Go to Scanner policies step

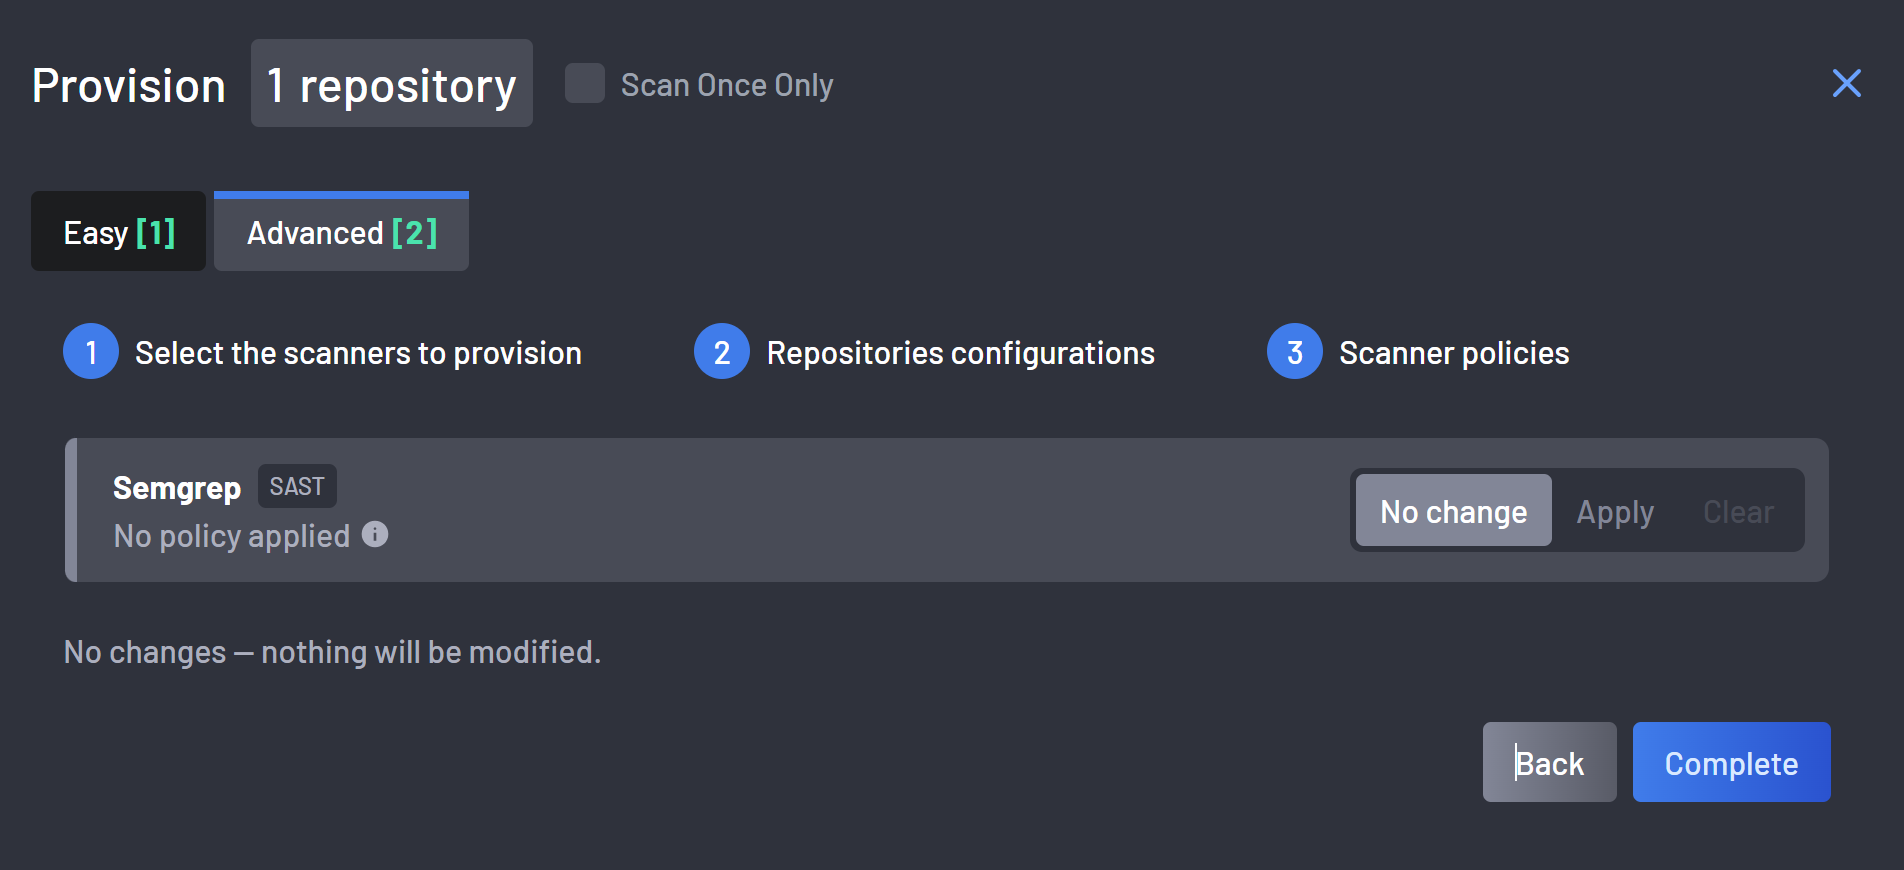(x=1454, y=353)
